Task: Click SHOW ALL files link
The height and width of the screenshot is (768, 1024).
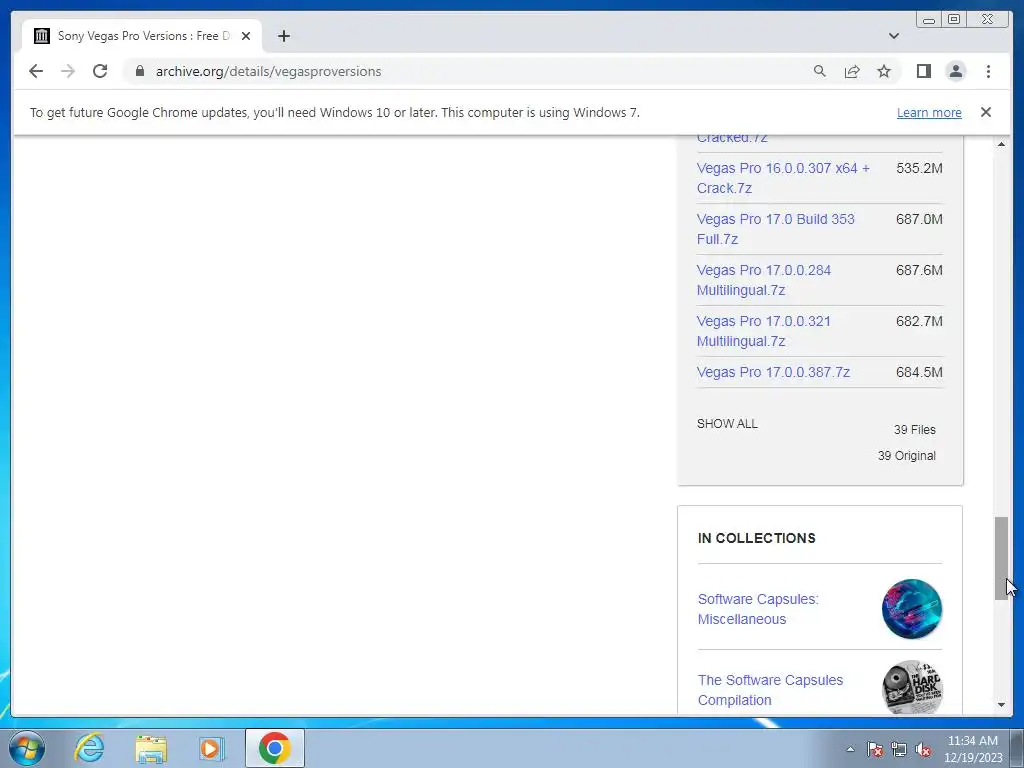Action: pyautogui.click(x=727, y=424)
